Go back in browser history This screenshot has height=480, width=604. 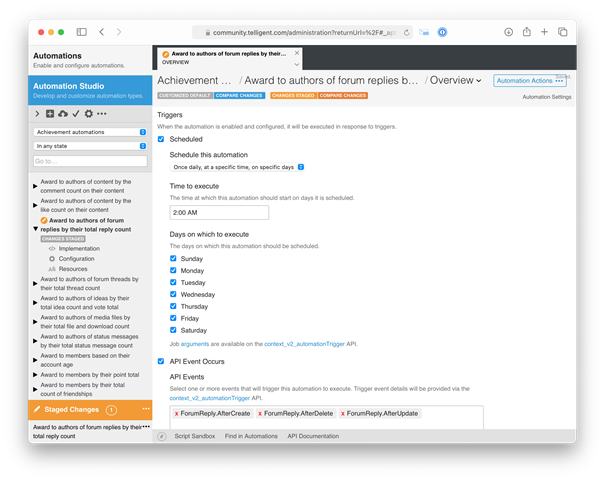[102, 32]
